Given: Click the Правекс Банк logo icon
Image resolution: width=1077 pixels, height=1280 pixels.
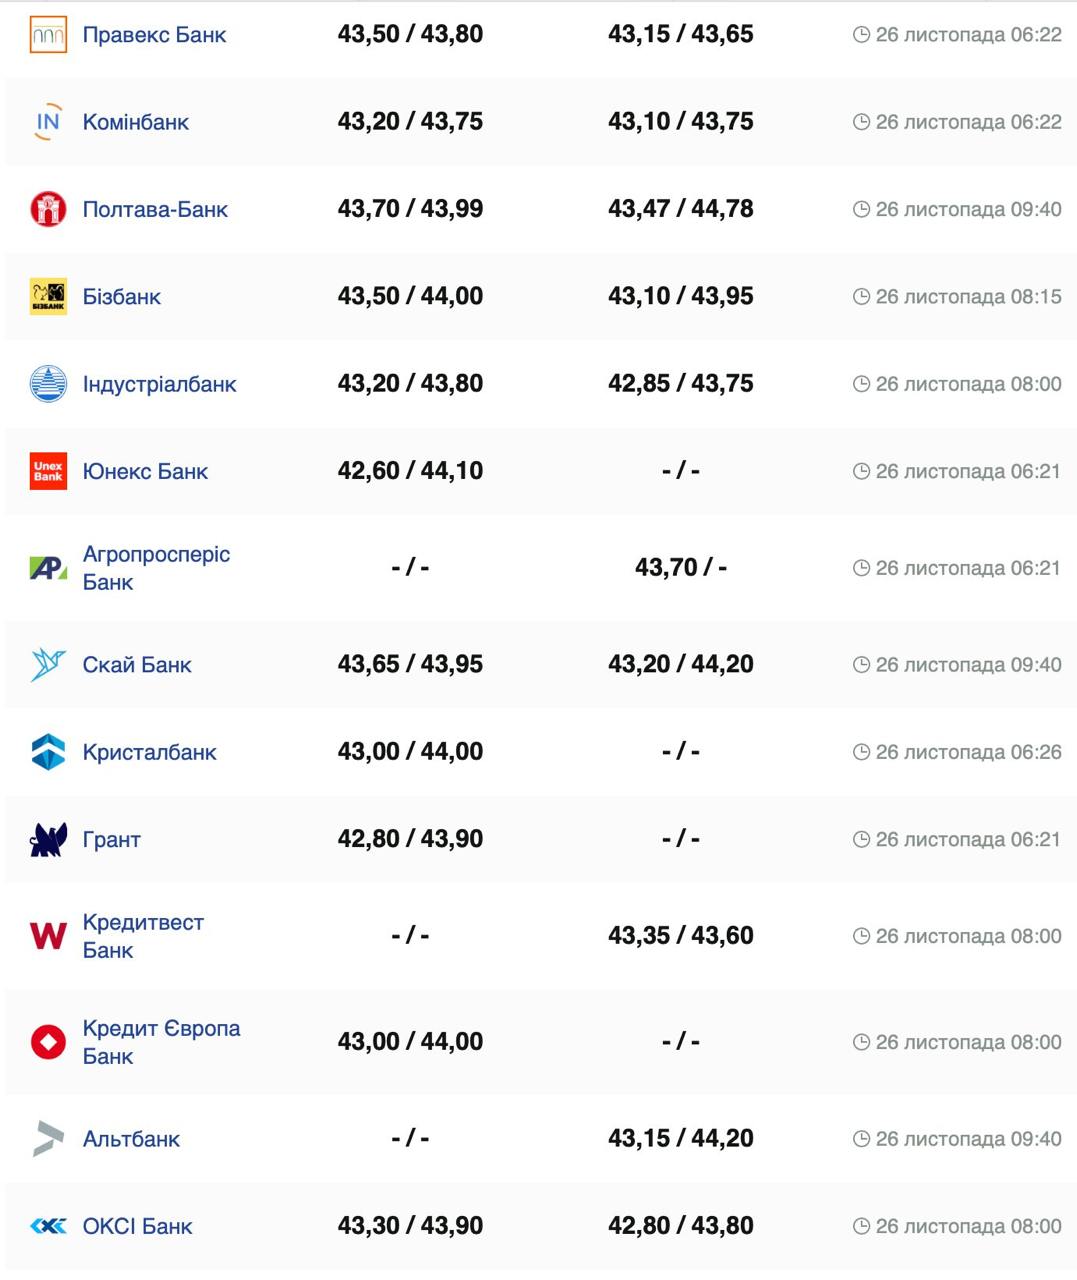Looking at the screenshot, I should pyautogui.click(x=48, y=35).
